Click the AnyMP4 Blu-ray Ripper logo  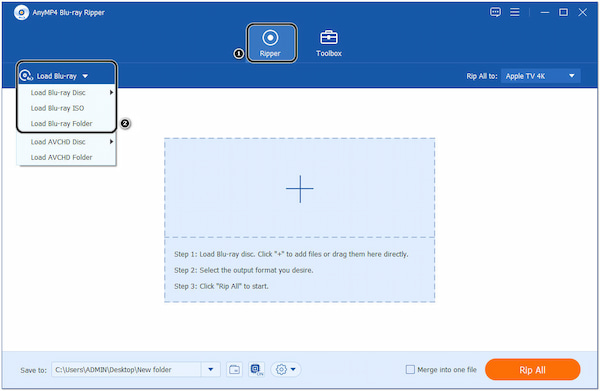click(x=21, y=13)
